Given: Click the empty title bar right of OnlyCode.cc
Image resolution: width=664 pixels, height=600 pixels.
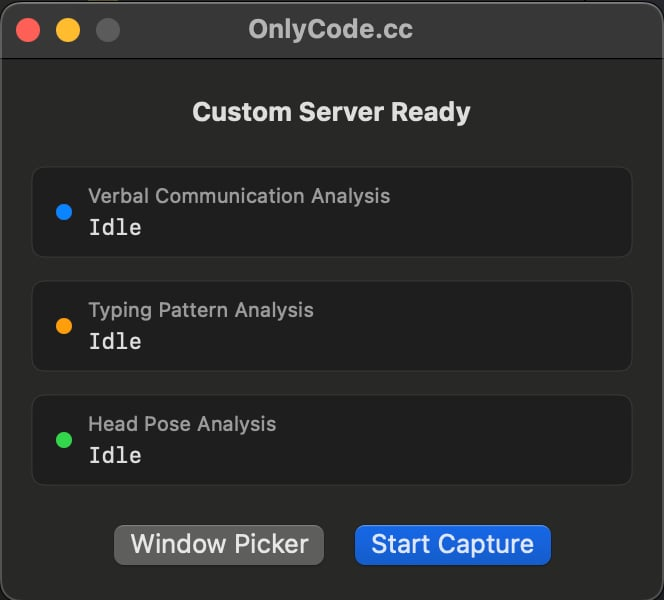Looking at the screenshot, I should 540,30.
